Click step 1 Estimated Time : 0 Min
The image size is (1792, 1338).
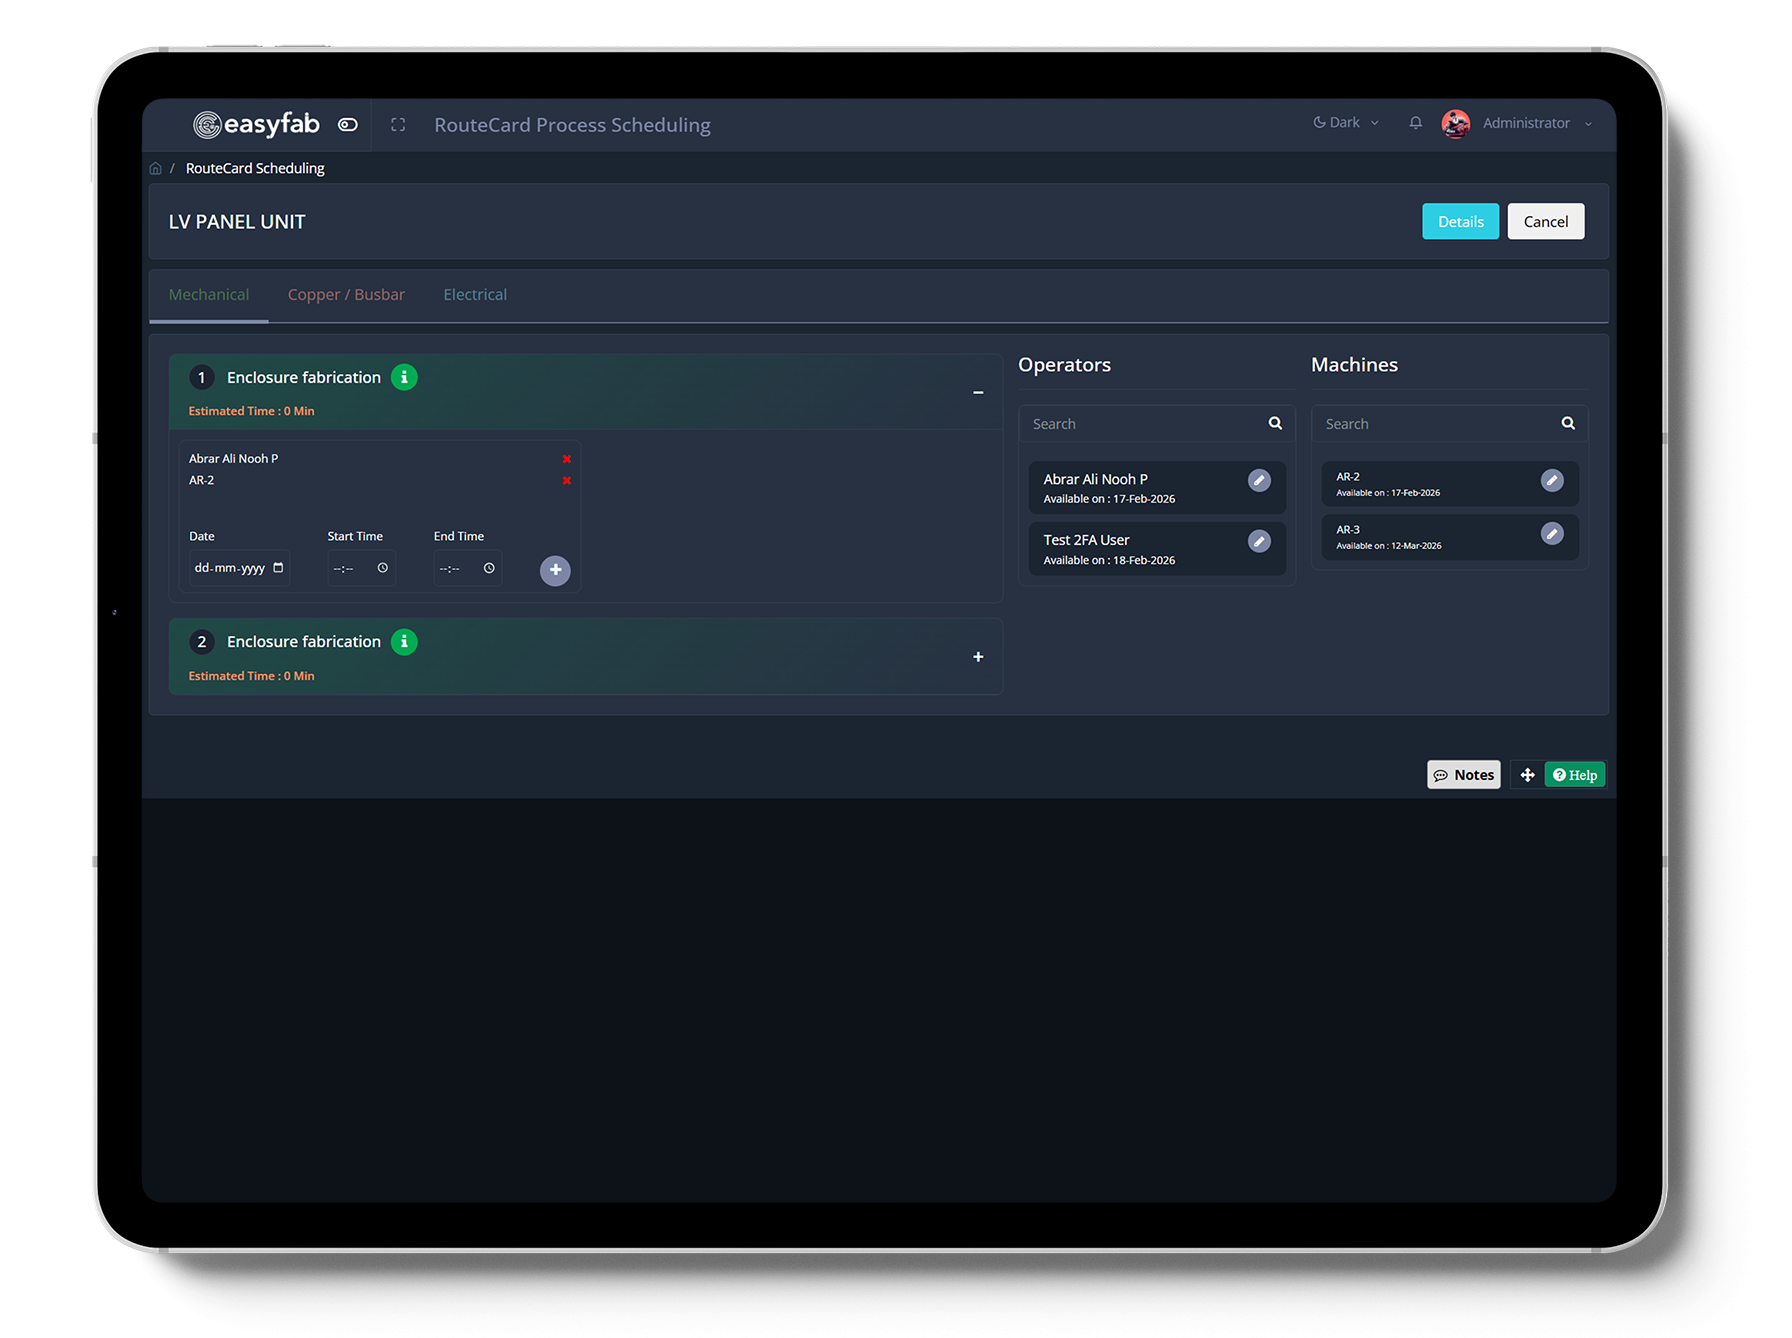[x=251, y=411]
